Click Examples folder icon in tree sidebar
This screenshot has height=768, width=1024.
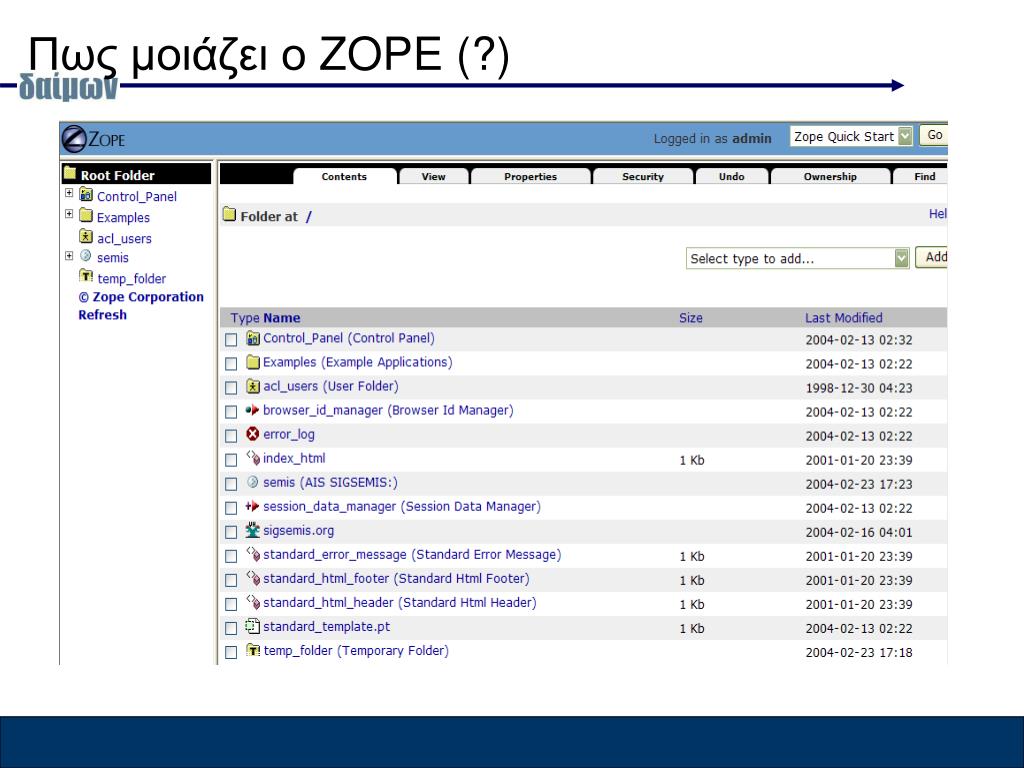86,215
